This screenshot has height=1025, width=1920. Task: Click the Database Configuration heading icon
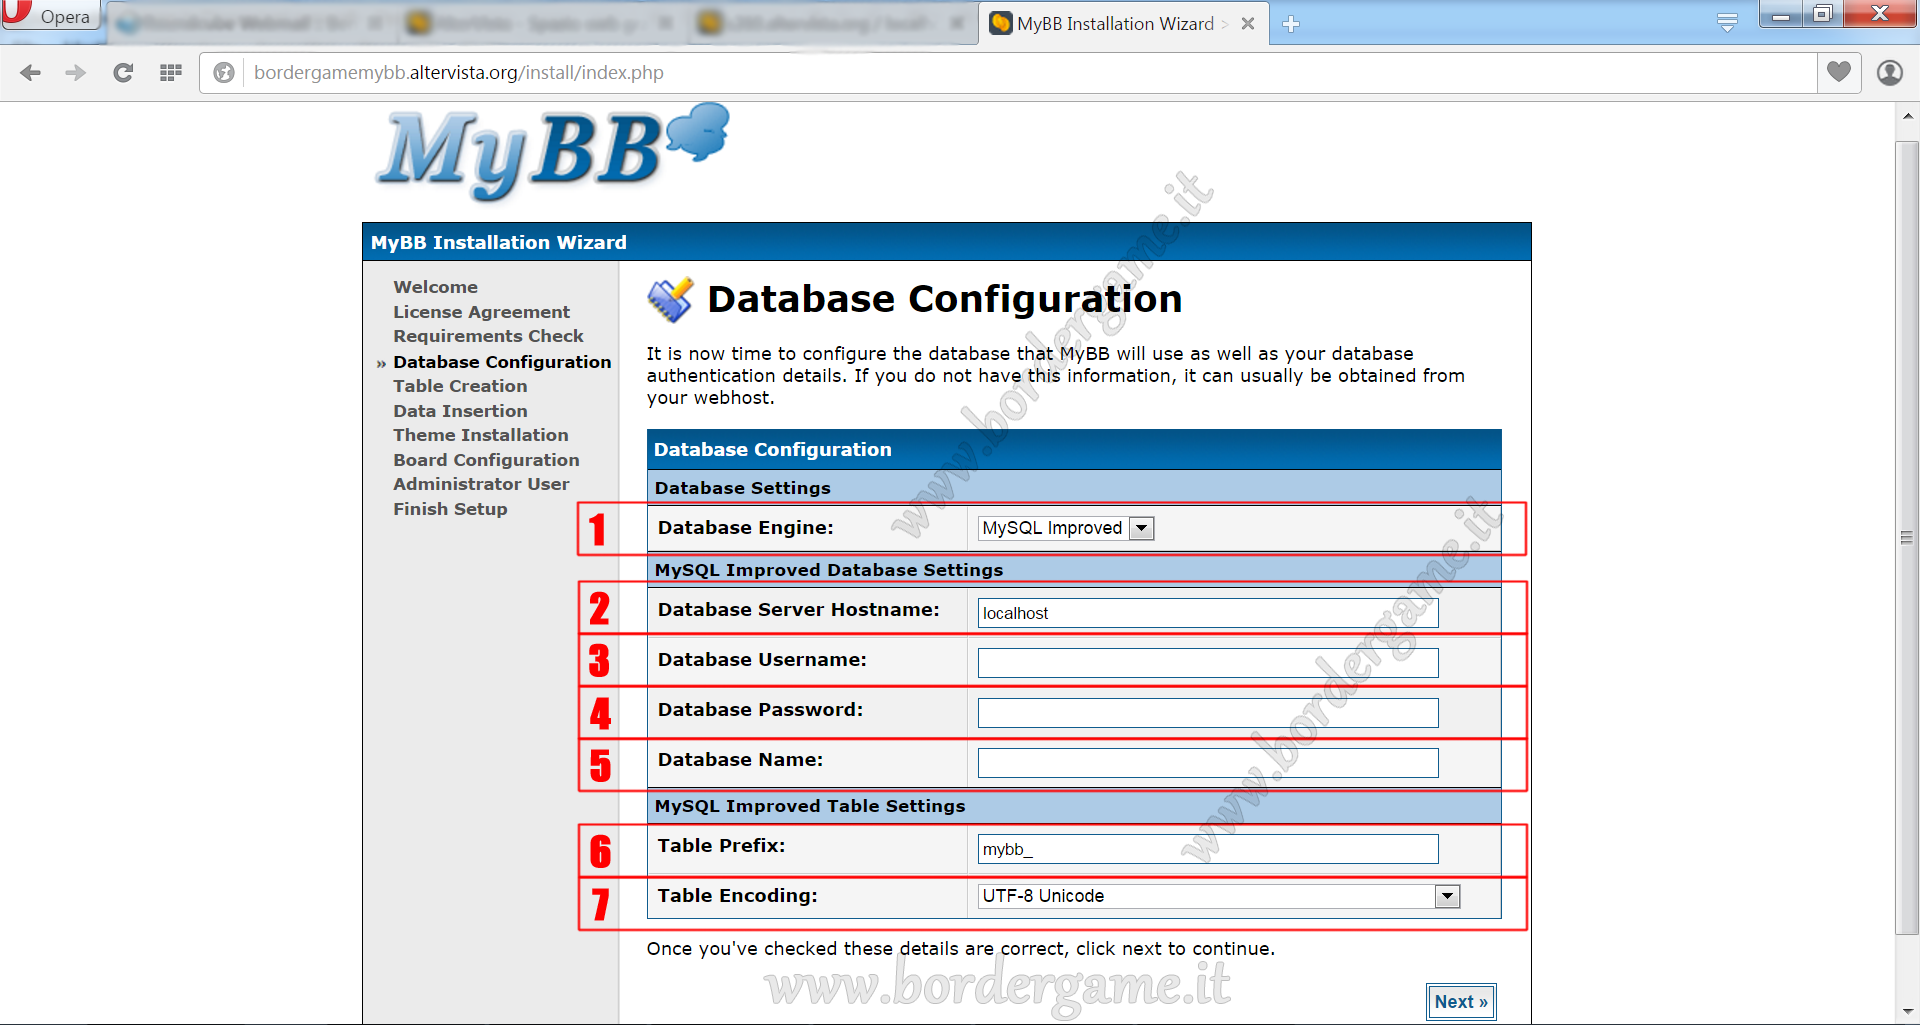pos(670,300)
